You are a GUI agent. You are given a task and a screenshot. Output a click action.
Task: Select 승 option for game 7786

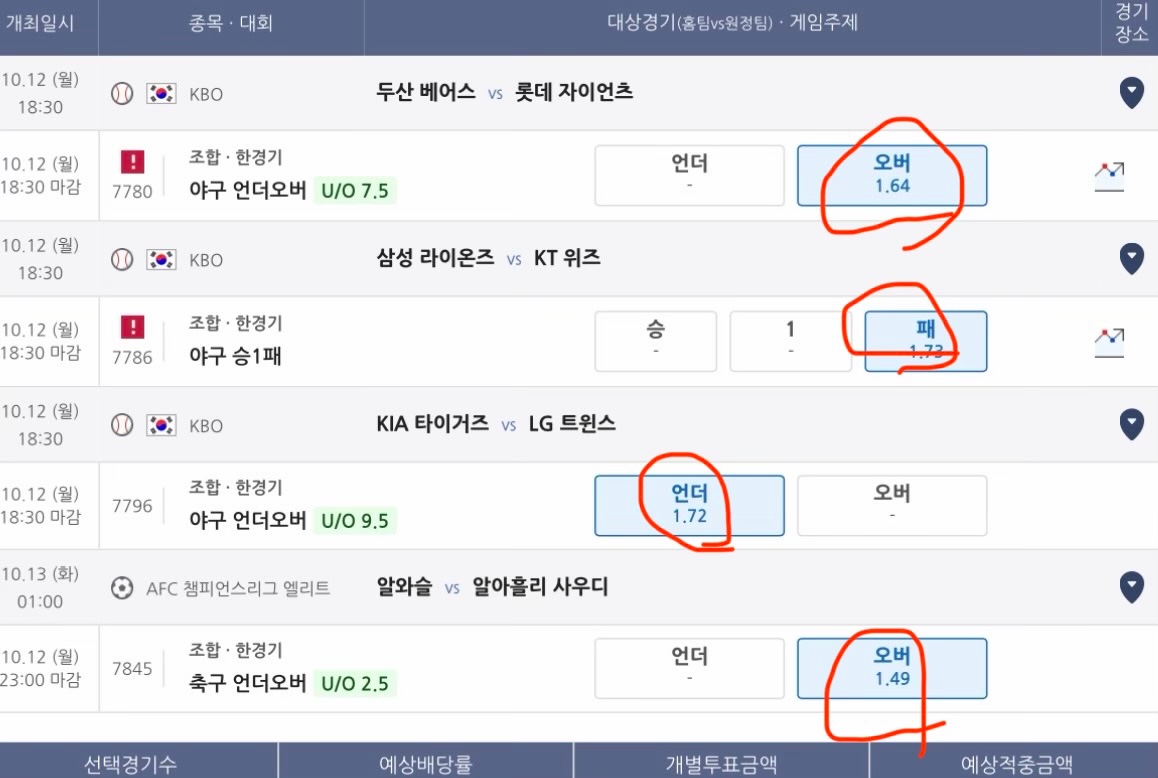(656, 341)
